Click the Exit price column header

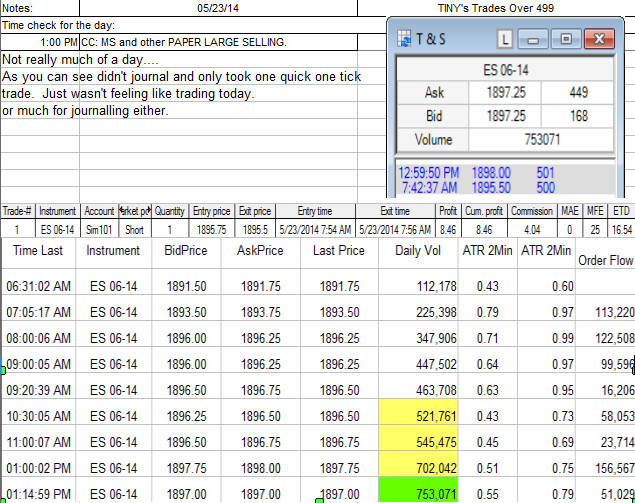255,211
